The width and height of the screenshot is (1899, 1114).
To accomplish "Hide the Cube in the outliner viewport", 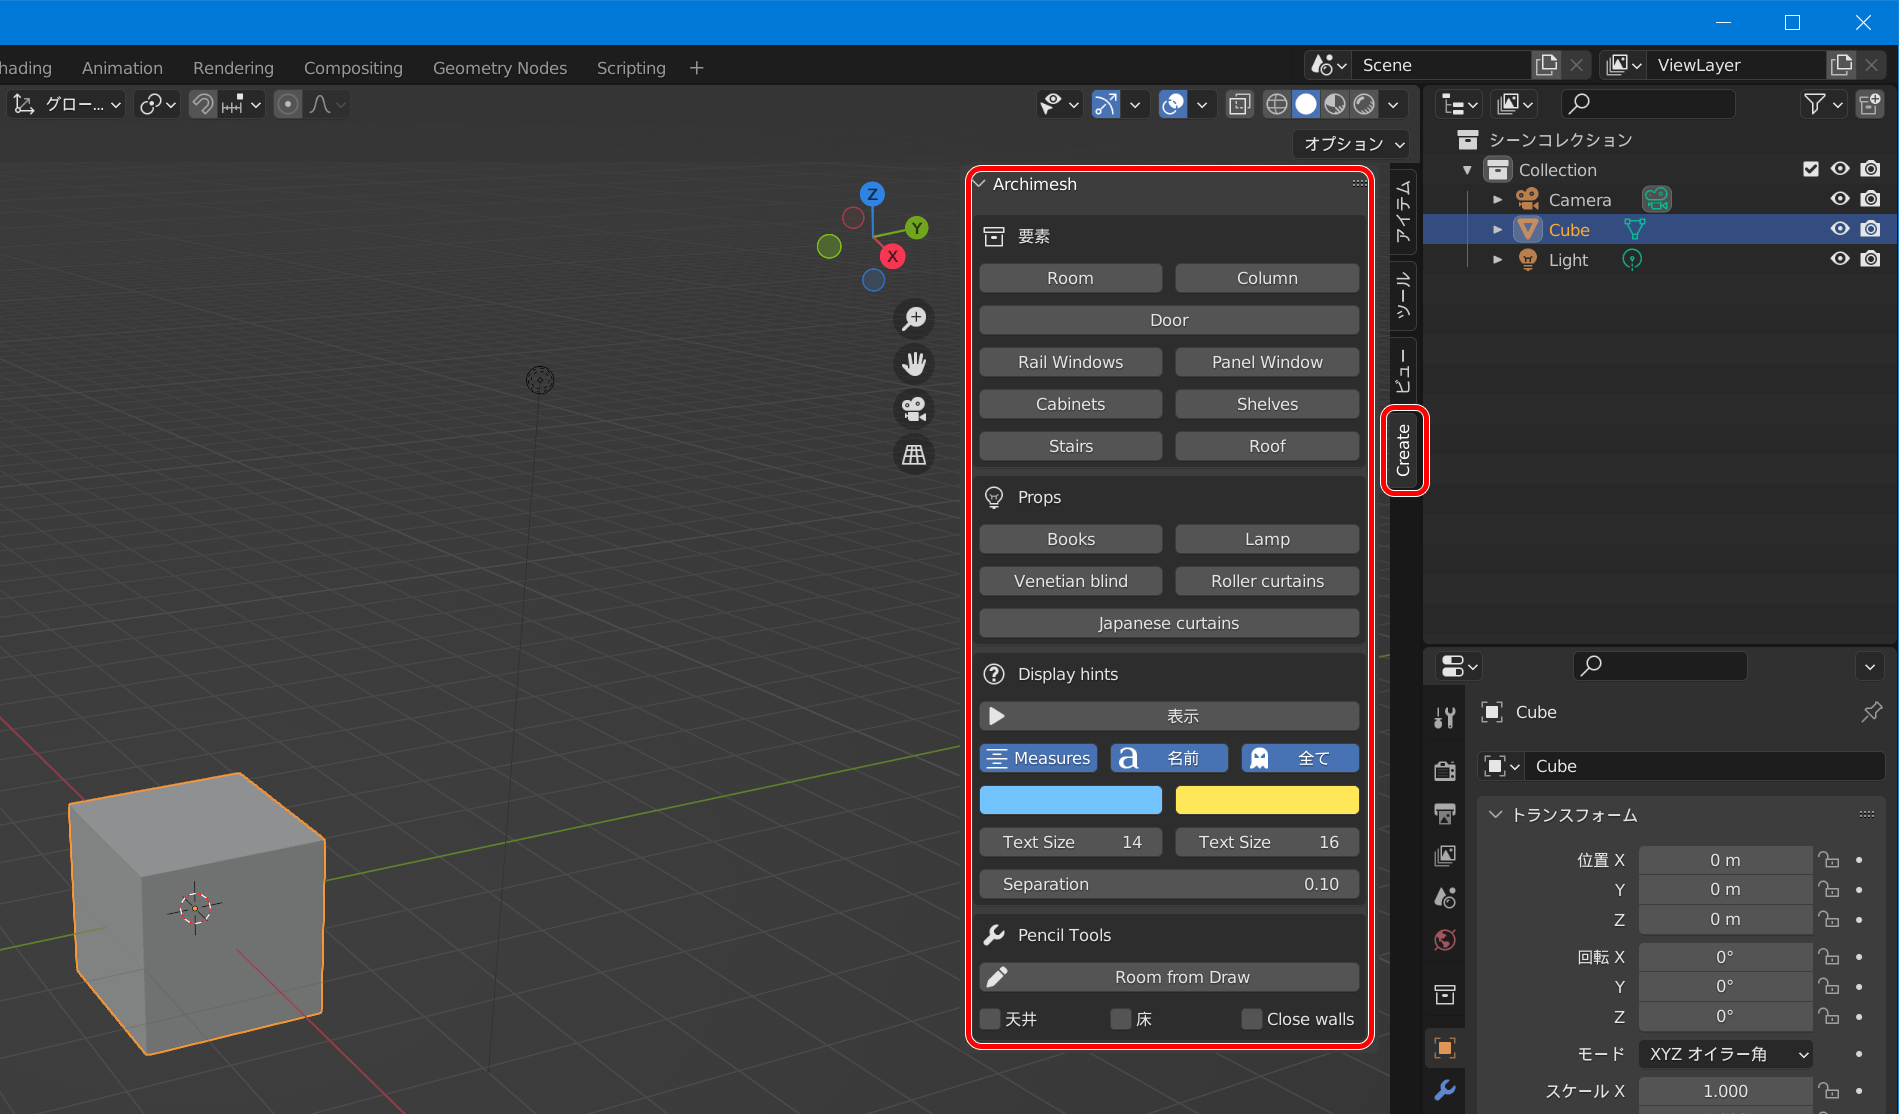I will 1839,229.
